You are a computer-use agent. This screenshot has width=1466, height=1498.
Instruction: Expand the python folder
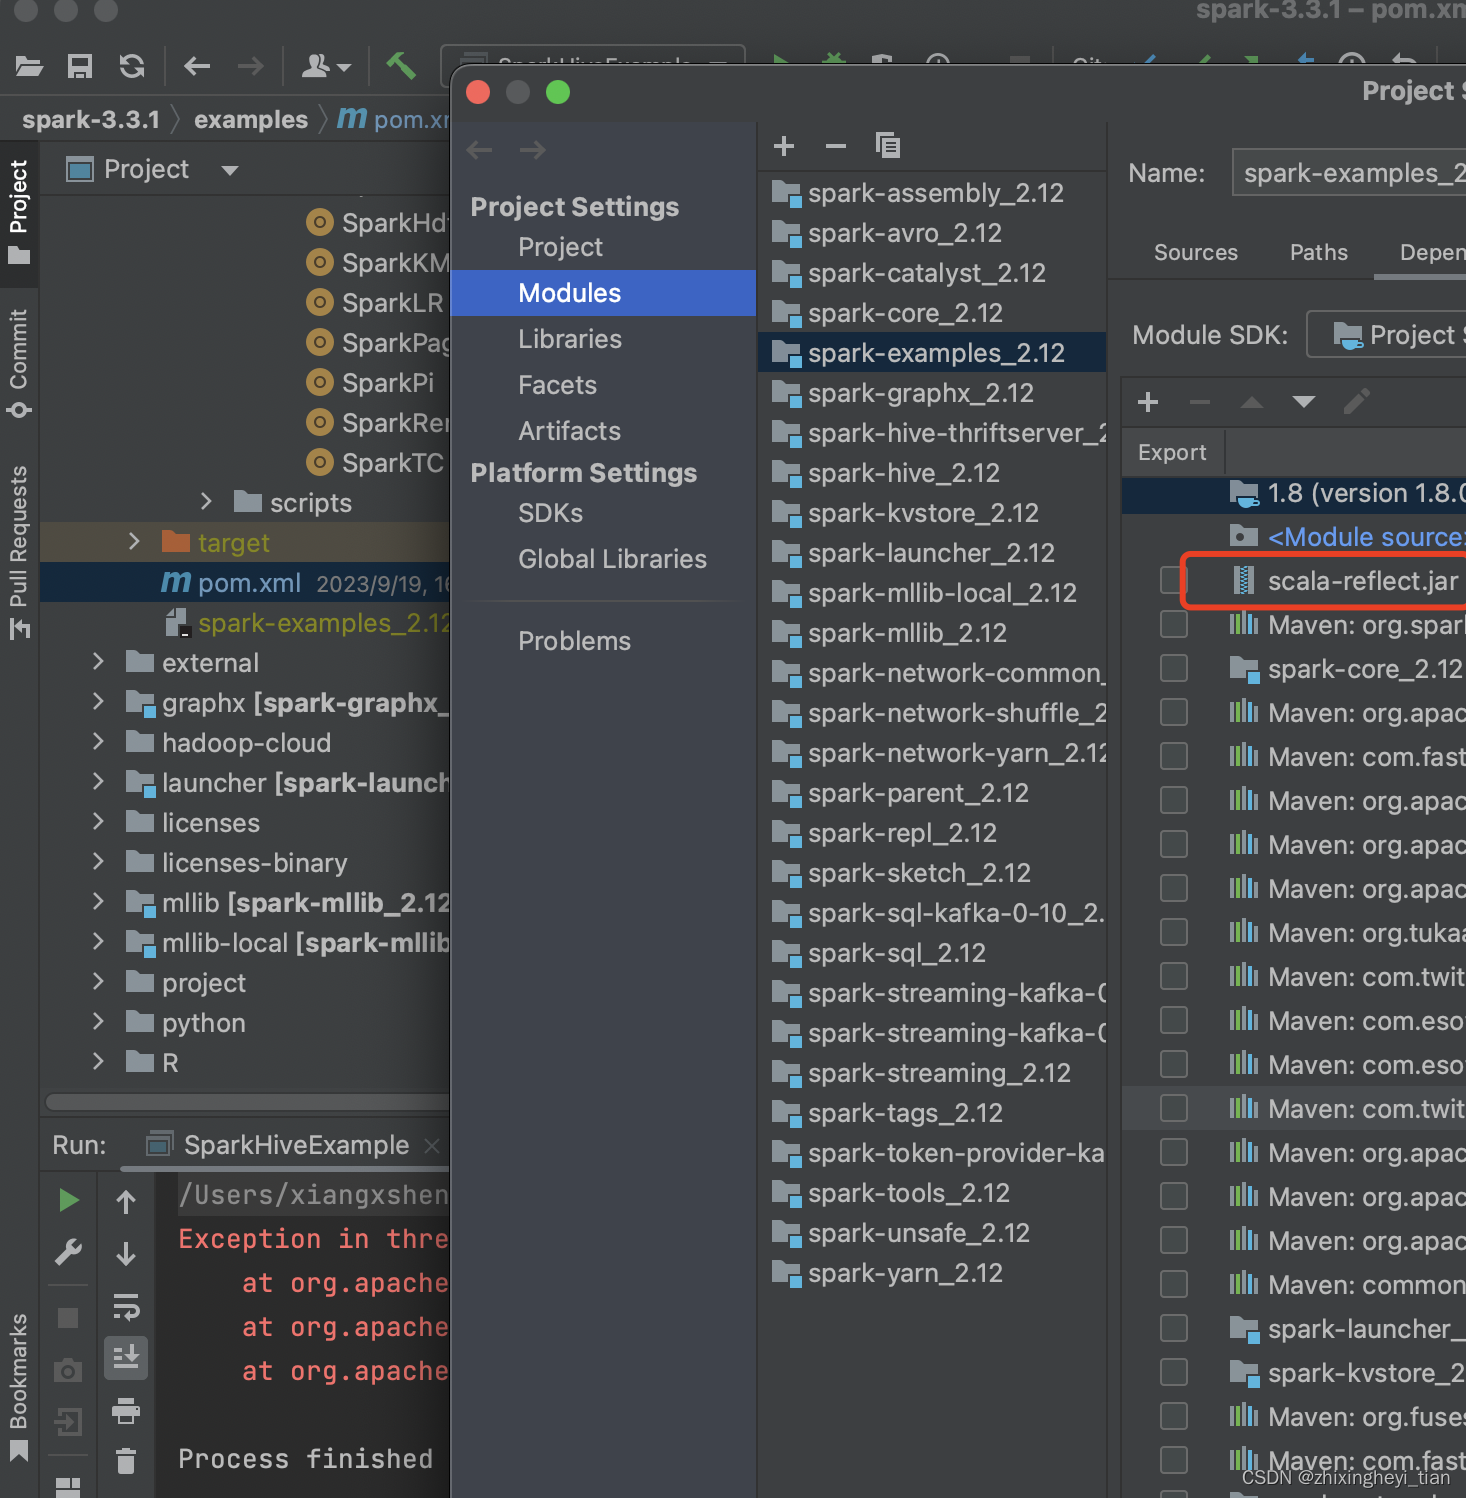click(x=98, y=1022)
